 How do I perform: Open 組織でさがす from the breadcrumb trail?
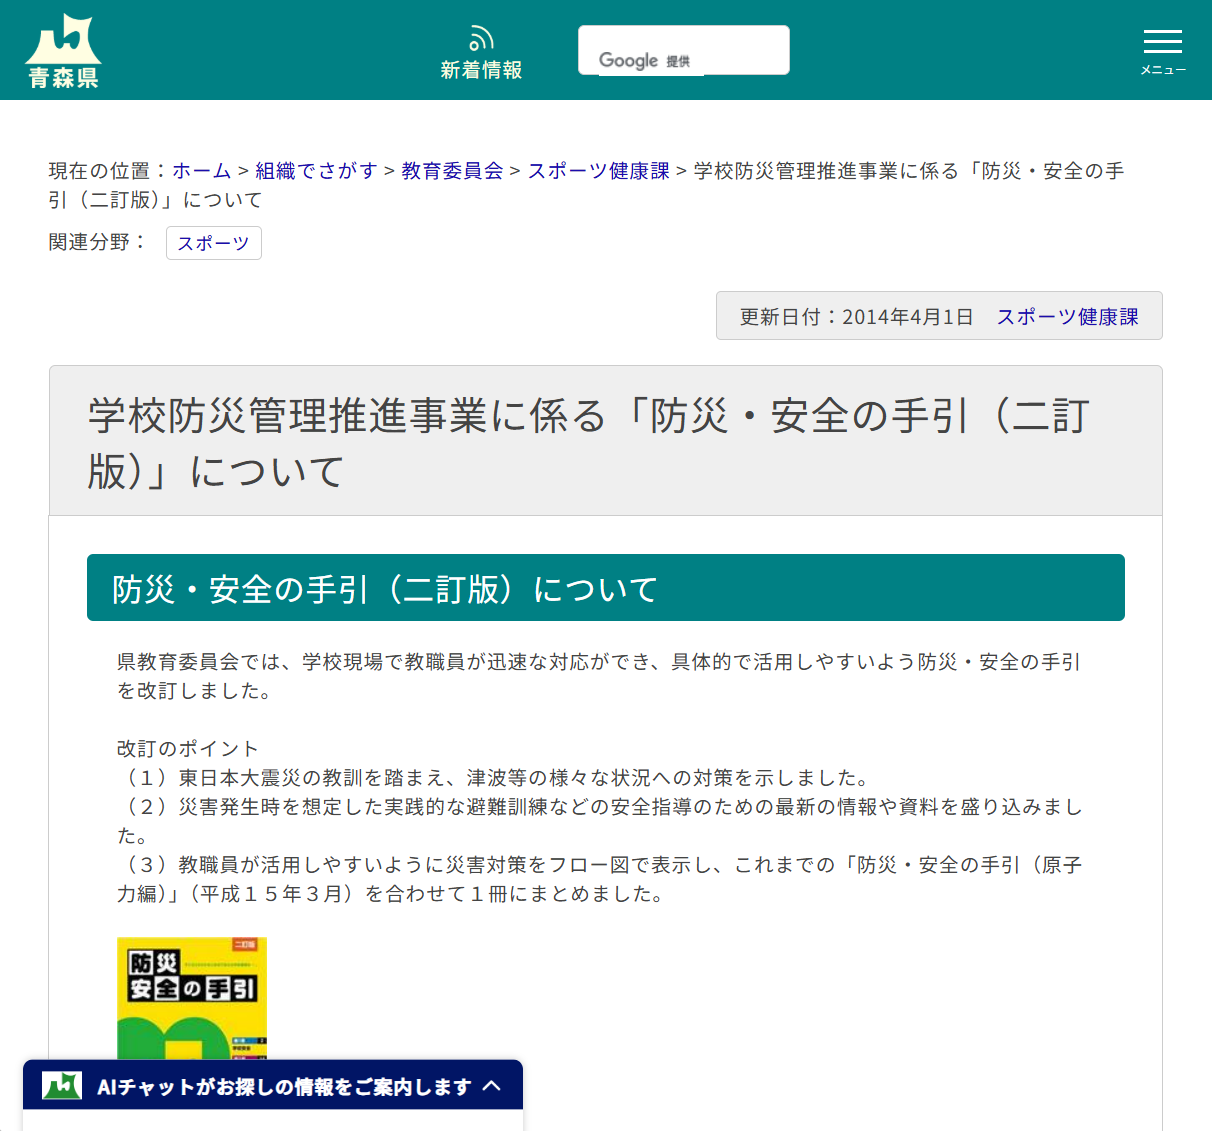[315, 170]
